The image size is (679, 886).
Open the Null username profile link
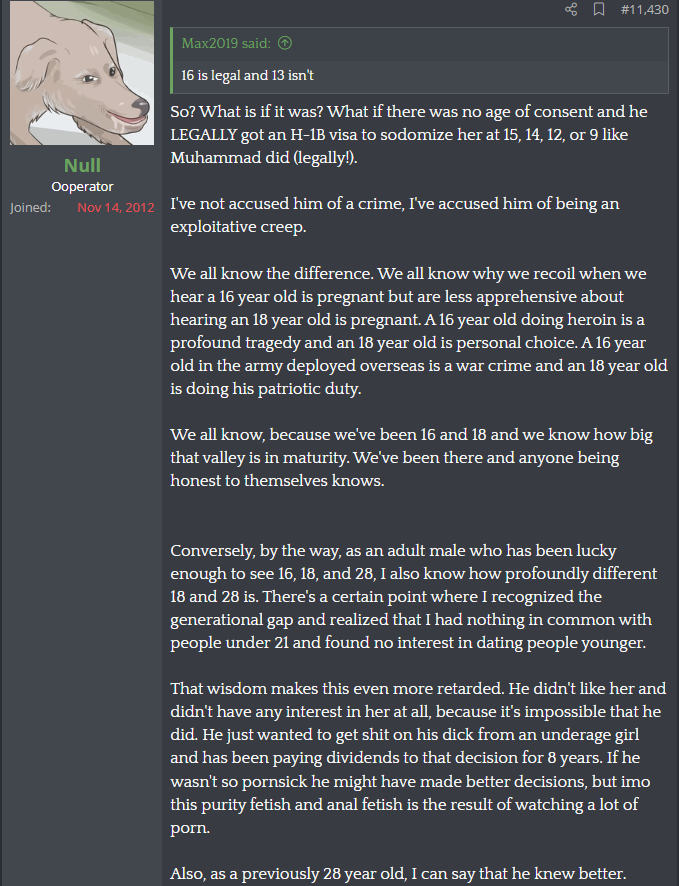(x=82, y=166)
